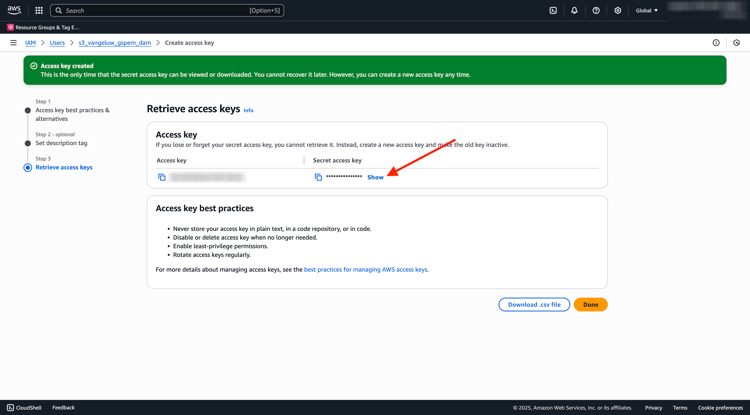Launch CloudShell from the top bar icon

[553, 11]
